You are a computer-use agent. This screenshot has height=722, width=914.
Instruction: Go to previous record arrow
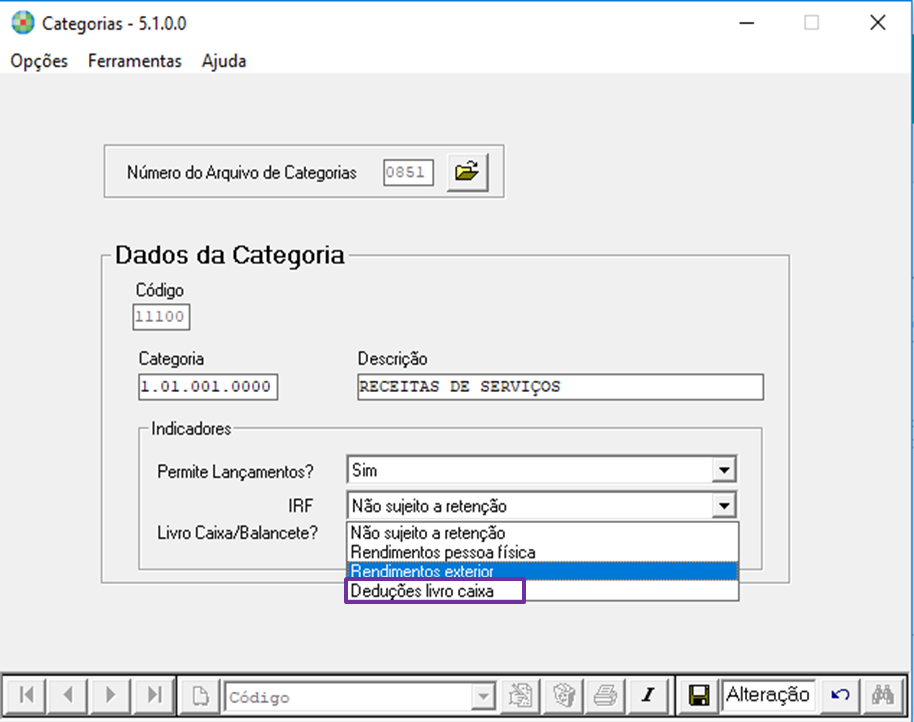point(68,695)
